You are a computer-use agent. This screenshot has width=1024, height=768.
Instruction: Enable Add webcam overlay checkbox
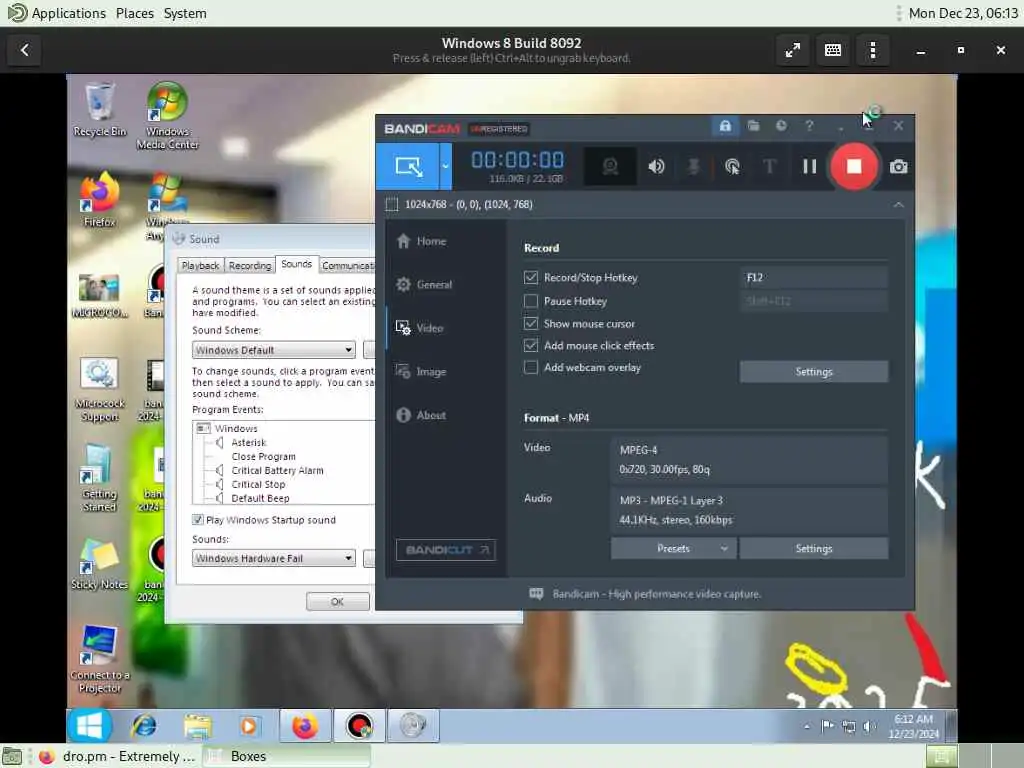pos(531,367)
